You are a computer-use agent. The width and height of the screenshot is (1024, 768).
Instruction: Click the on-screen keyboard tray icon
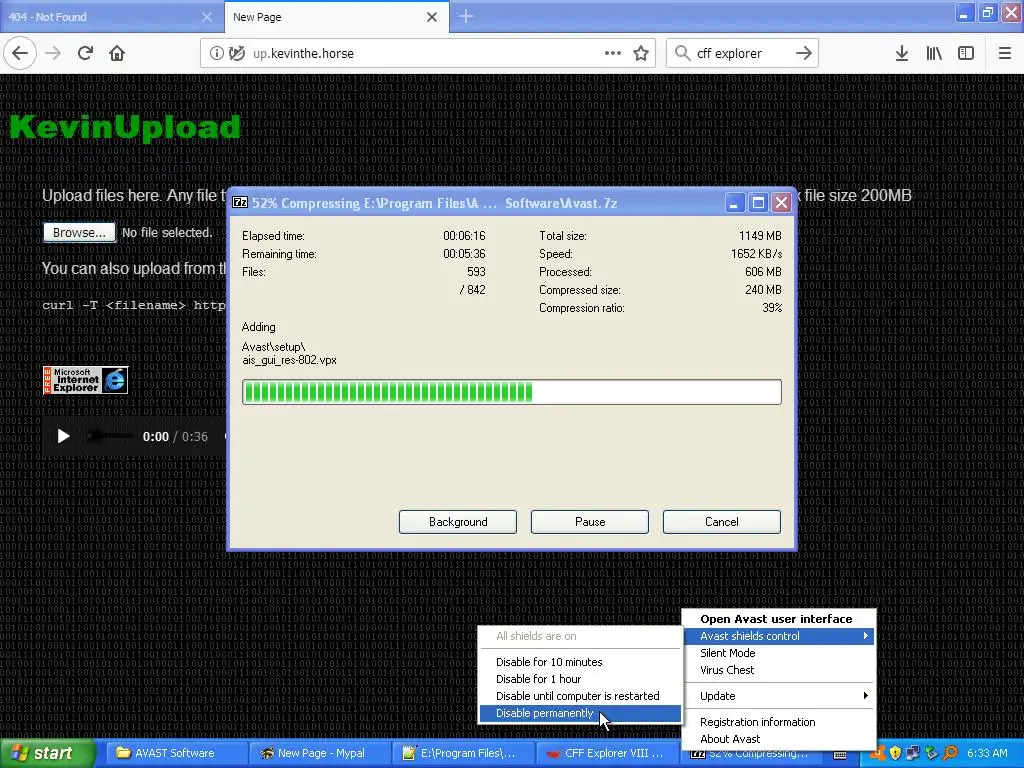840,755
